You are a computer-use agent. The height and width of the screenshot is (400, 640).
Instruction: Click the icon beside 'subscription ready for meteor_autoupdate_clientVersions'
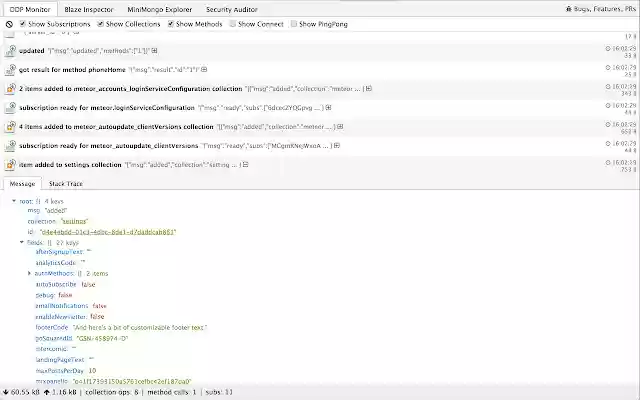point(10,146)
